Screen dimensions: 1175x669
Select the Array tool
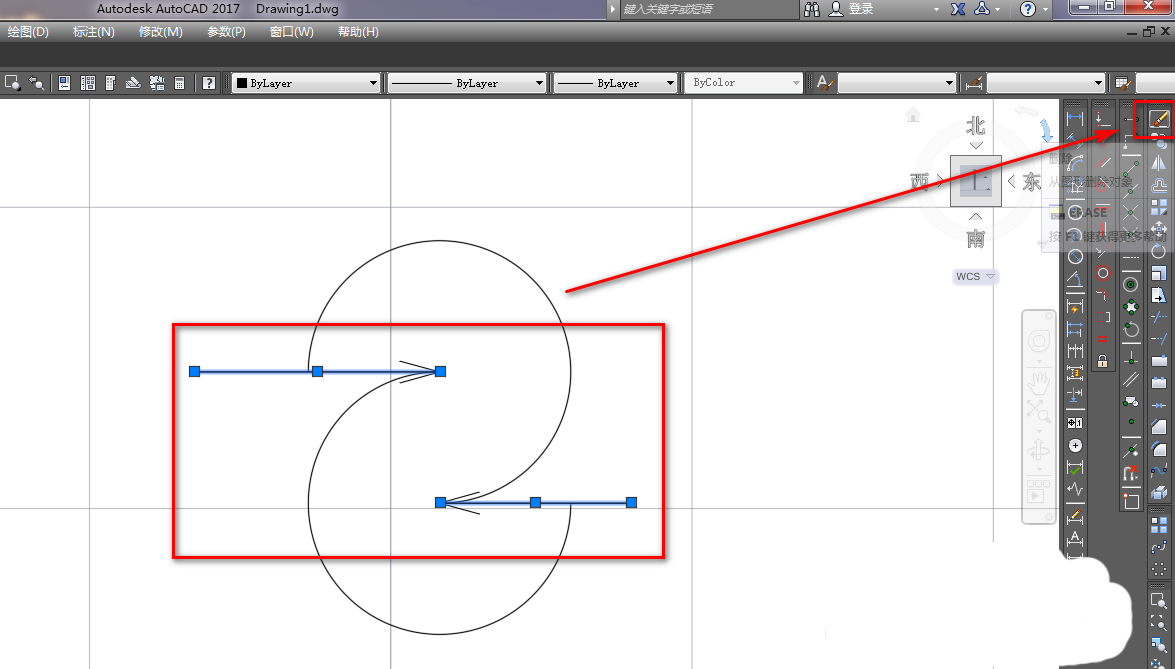pyautogui.click(x=1159, y=206)
